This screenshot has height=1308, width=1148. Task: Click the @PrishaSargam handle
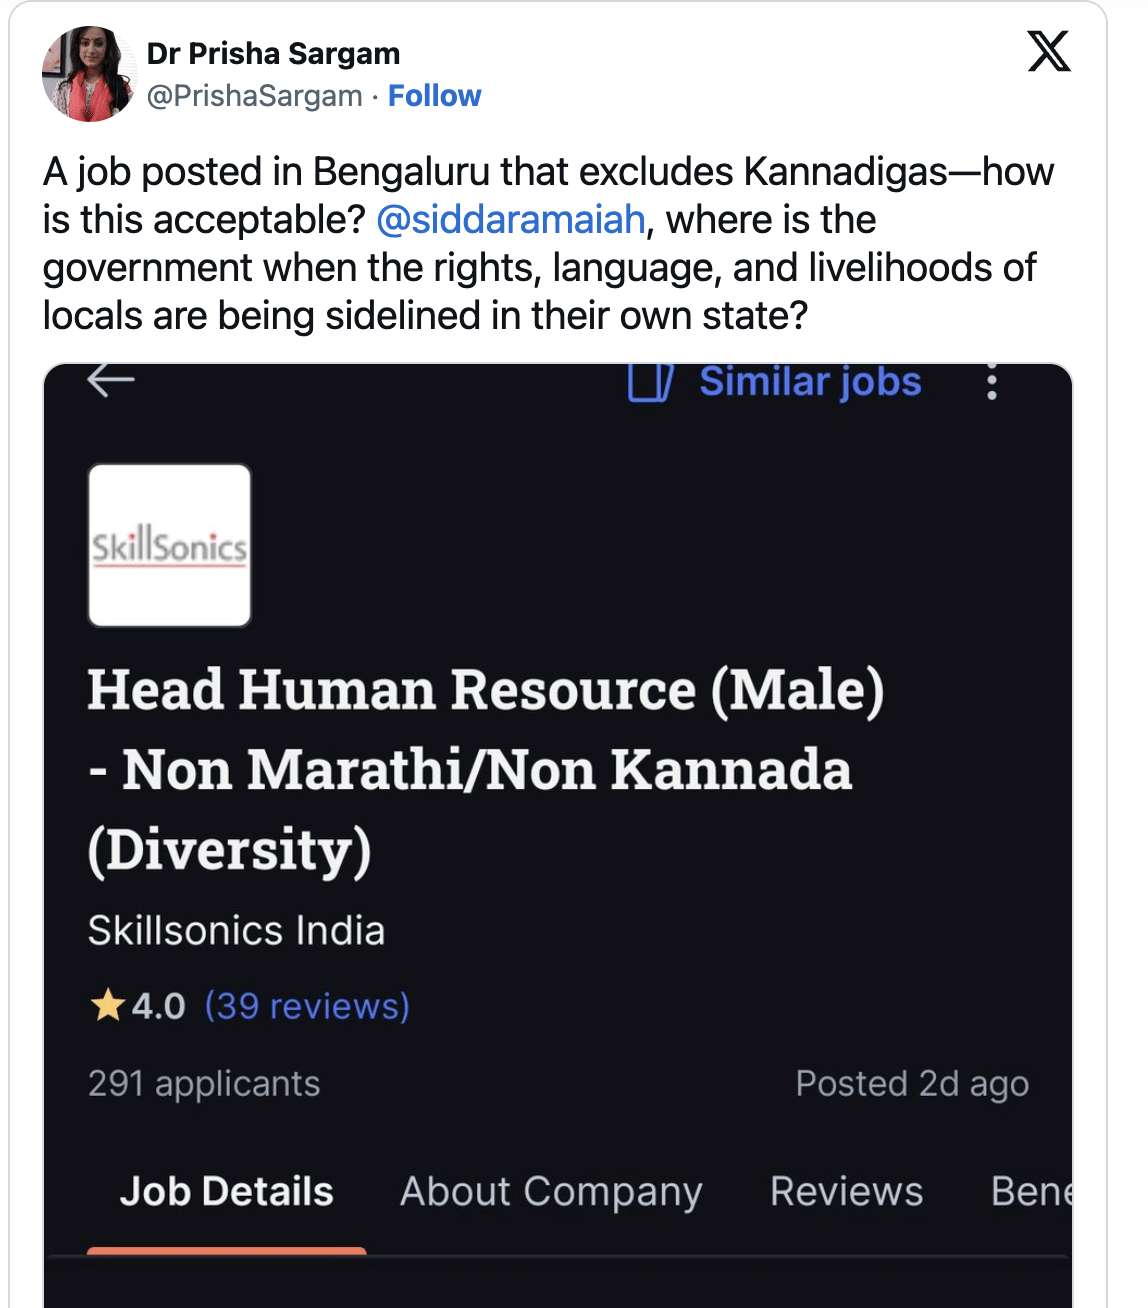tap(254, 96)
